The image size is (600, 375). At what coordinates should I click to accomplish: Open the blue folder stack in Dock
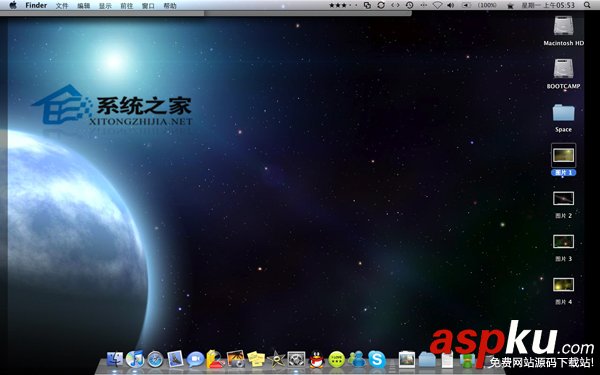pos(427,360)
